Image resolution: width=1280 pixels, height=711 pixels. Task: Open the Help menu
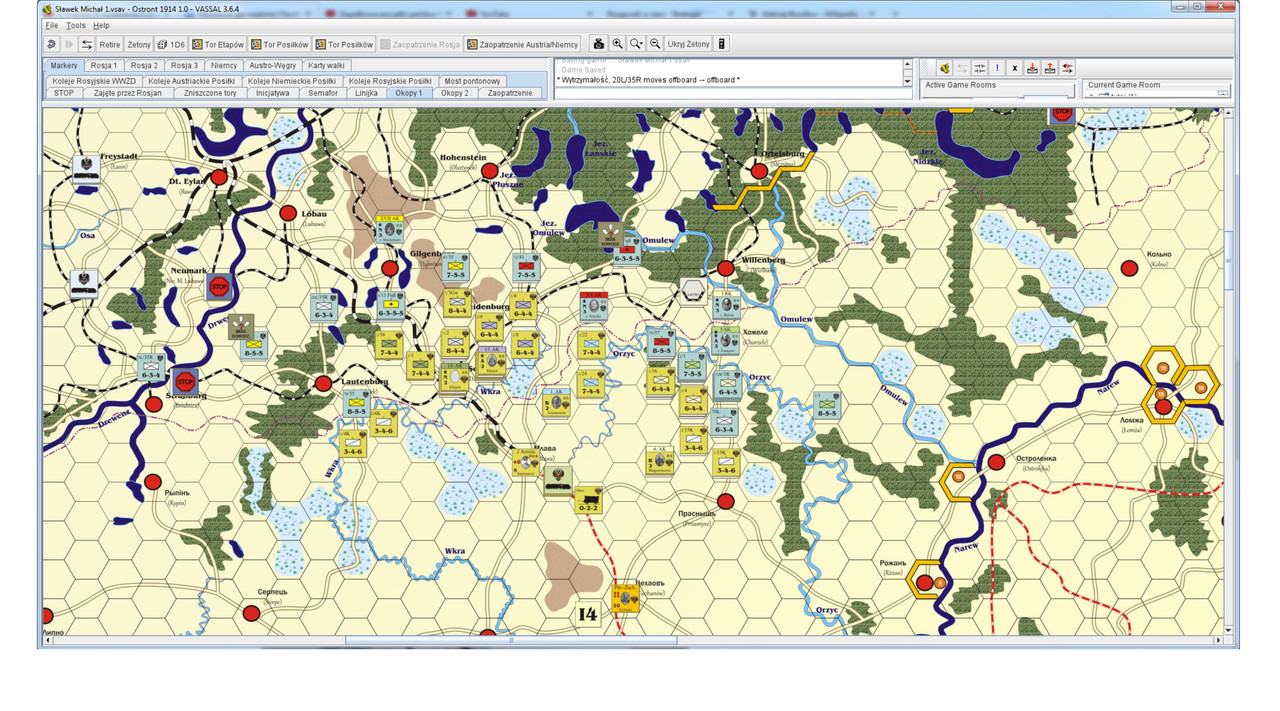coord(101,25)
